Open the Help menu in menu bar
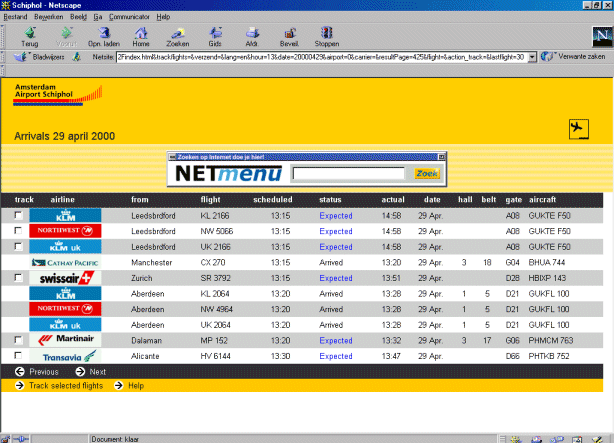This screenshot has height=443, width=614. click(x=163, y=17)
